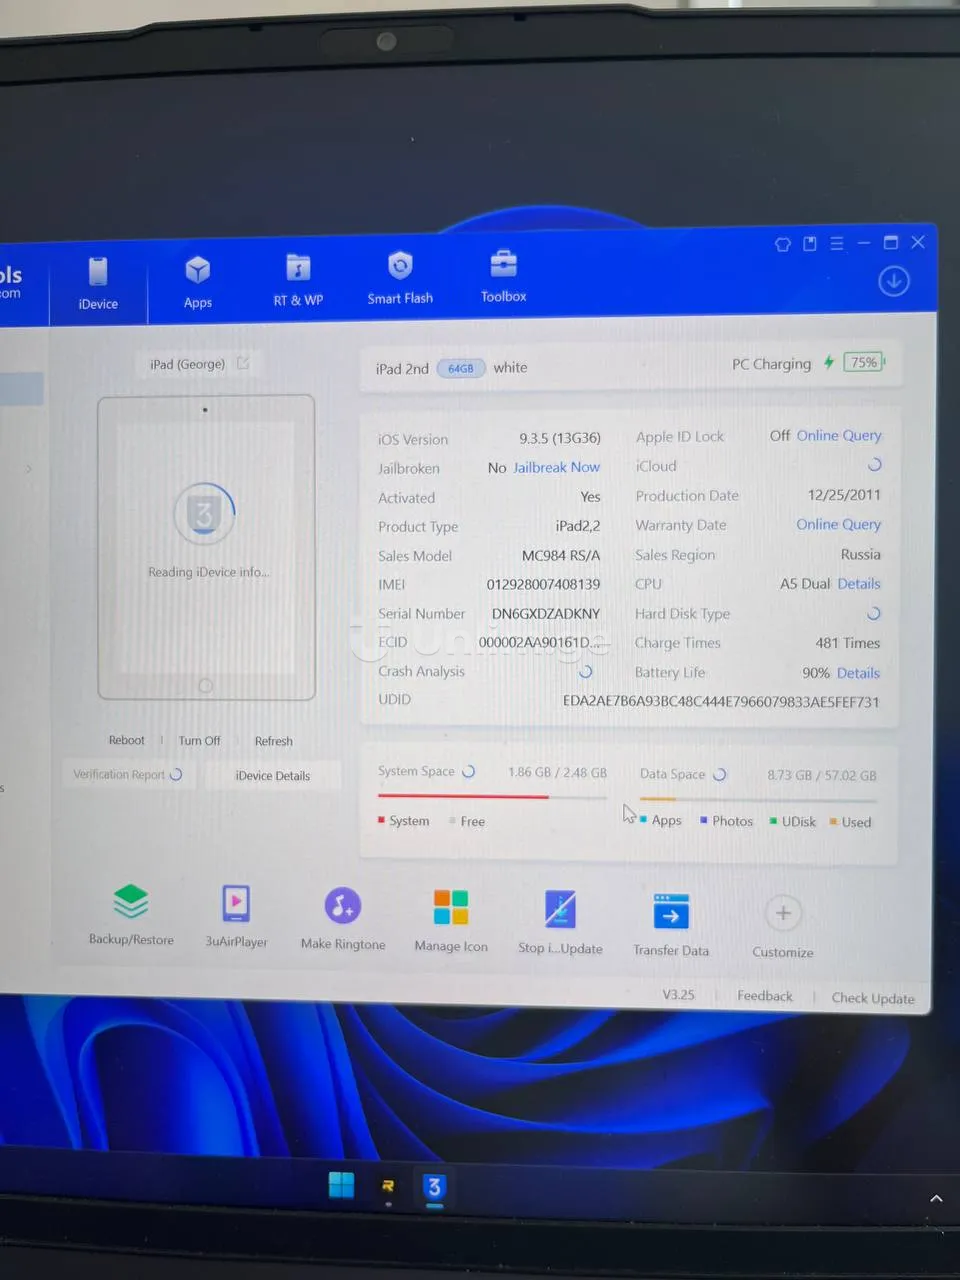Open the Smart Flash tab
960x1280 pixels.
[x=400, y=277]
